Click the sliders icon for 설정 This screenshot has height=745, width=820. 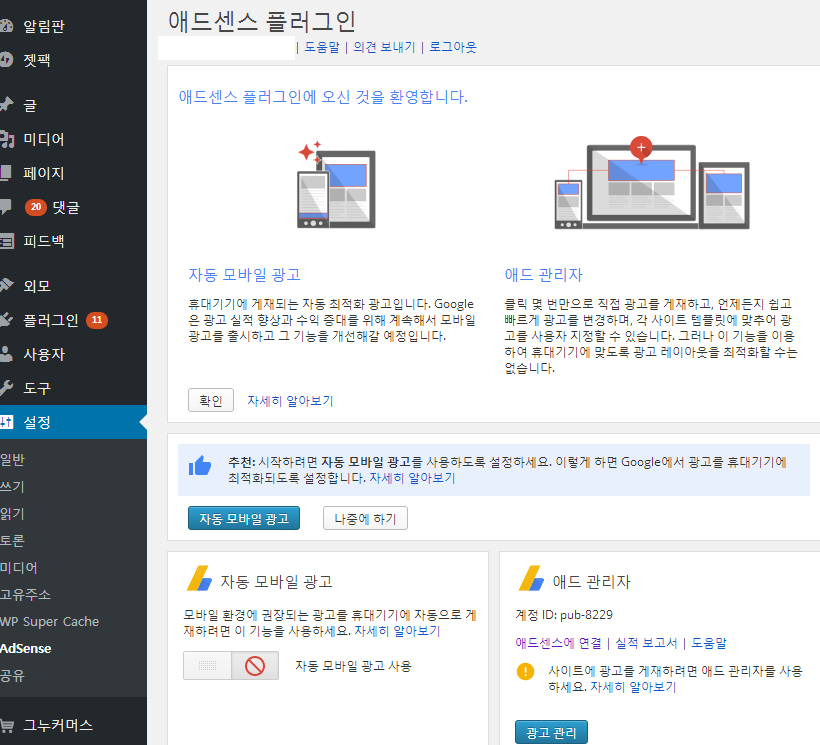click(6, 422)
